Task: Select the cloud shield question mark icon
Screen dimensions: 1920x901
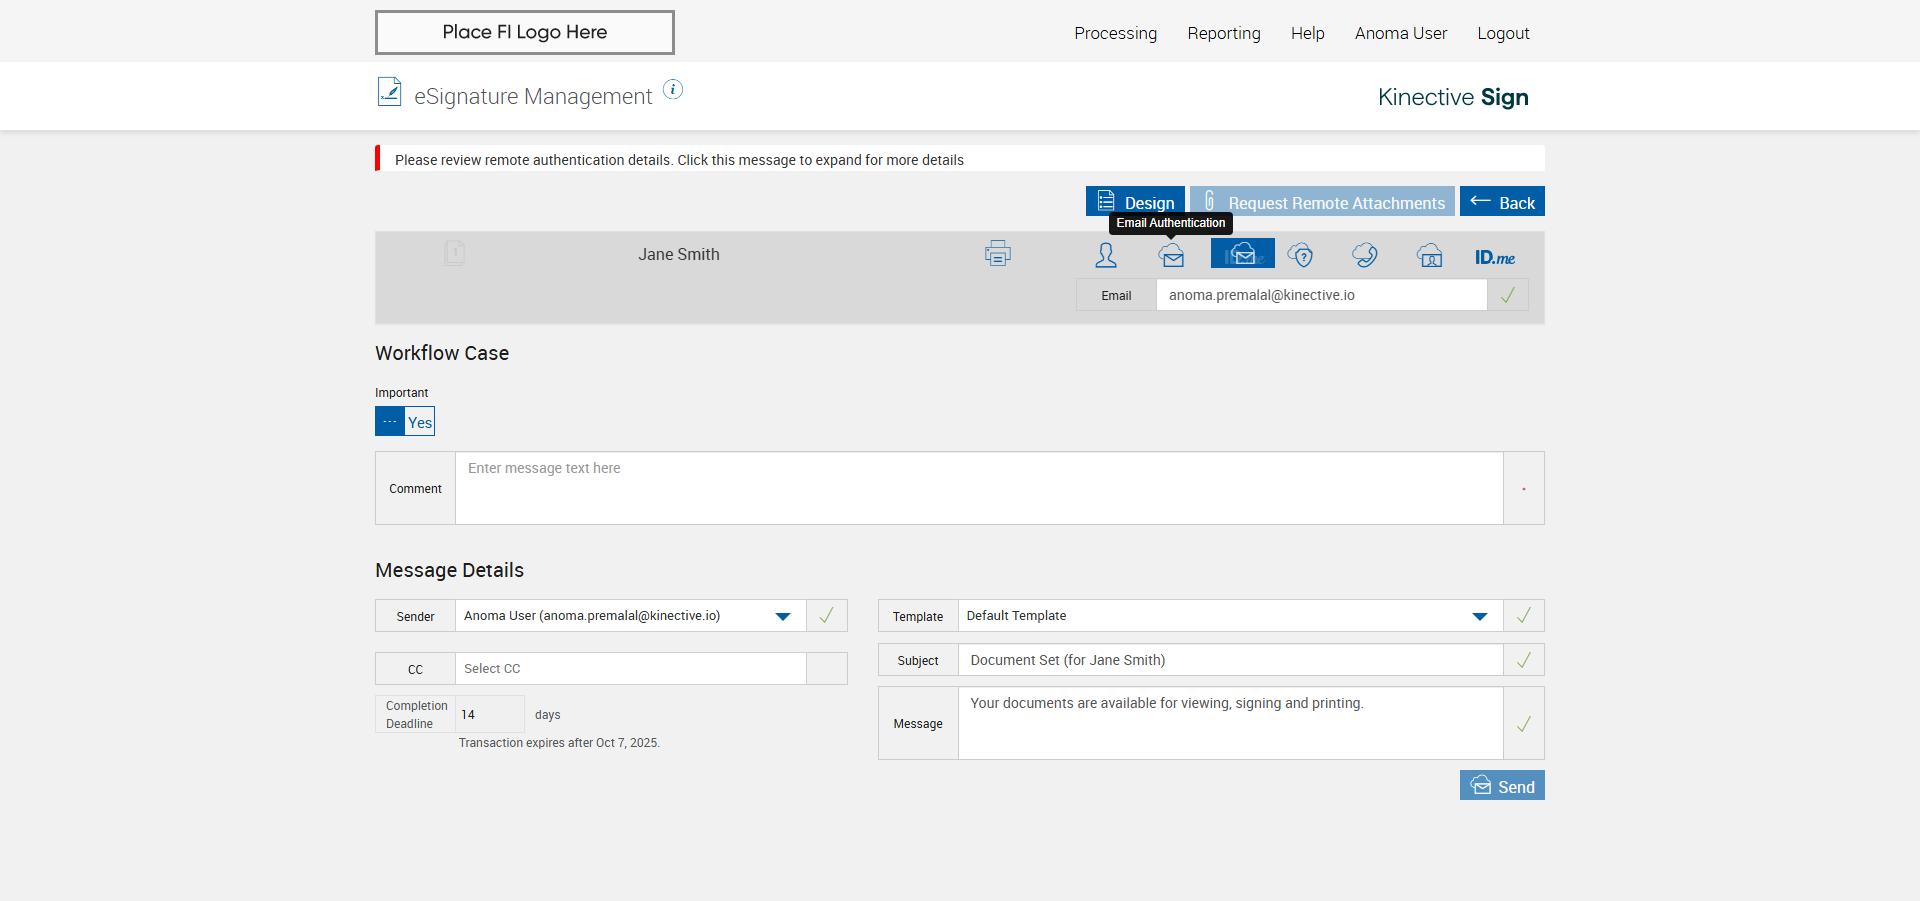Action: pyautogui.click(x=1300, y=255)
